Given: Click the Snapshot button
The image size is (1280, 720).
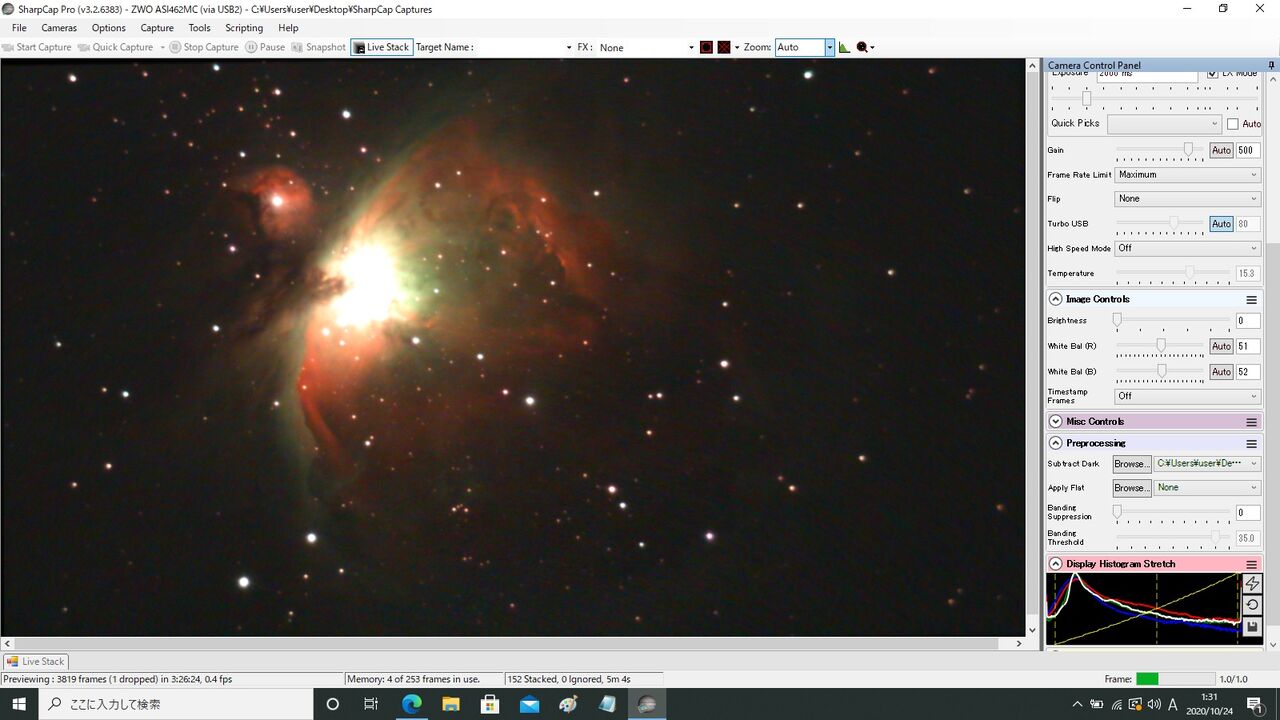Looking at the screenshot, I should pyautogui.click(x=318, y=47).
